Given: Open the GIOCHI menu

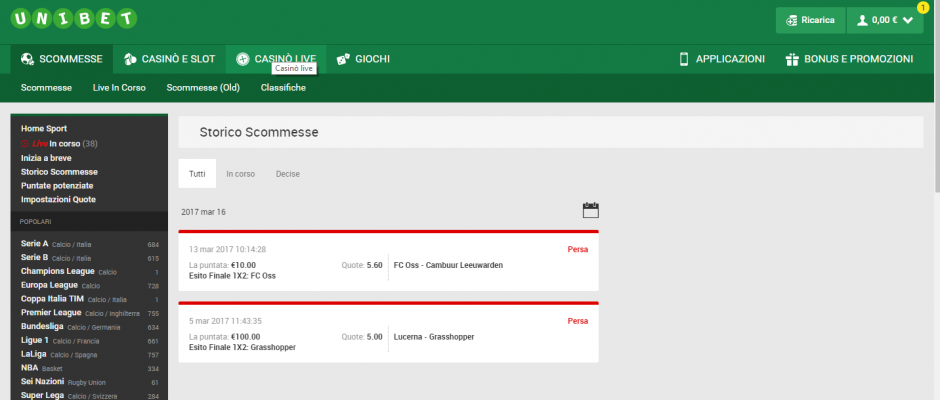Looking at the screenshot, I should (x=363, y=59).
